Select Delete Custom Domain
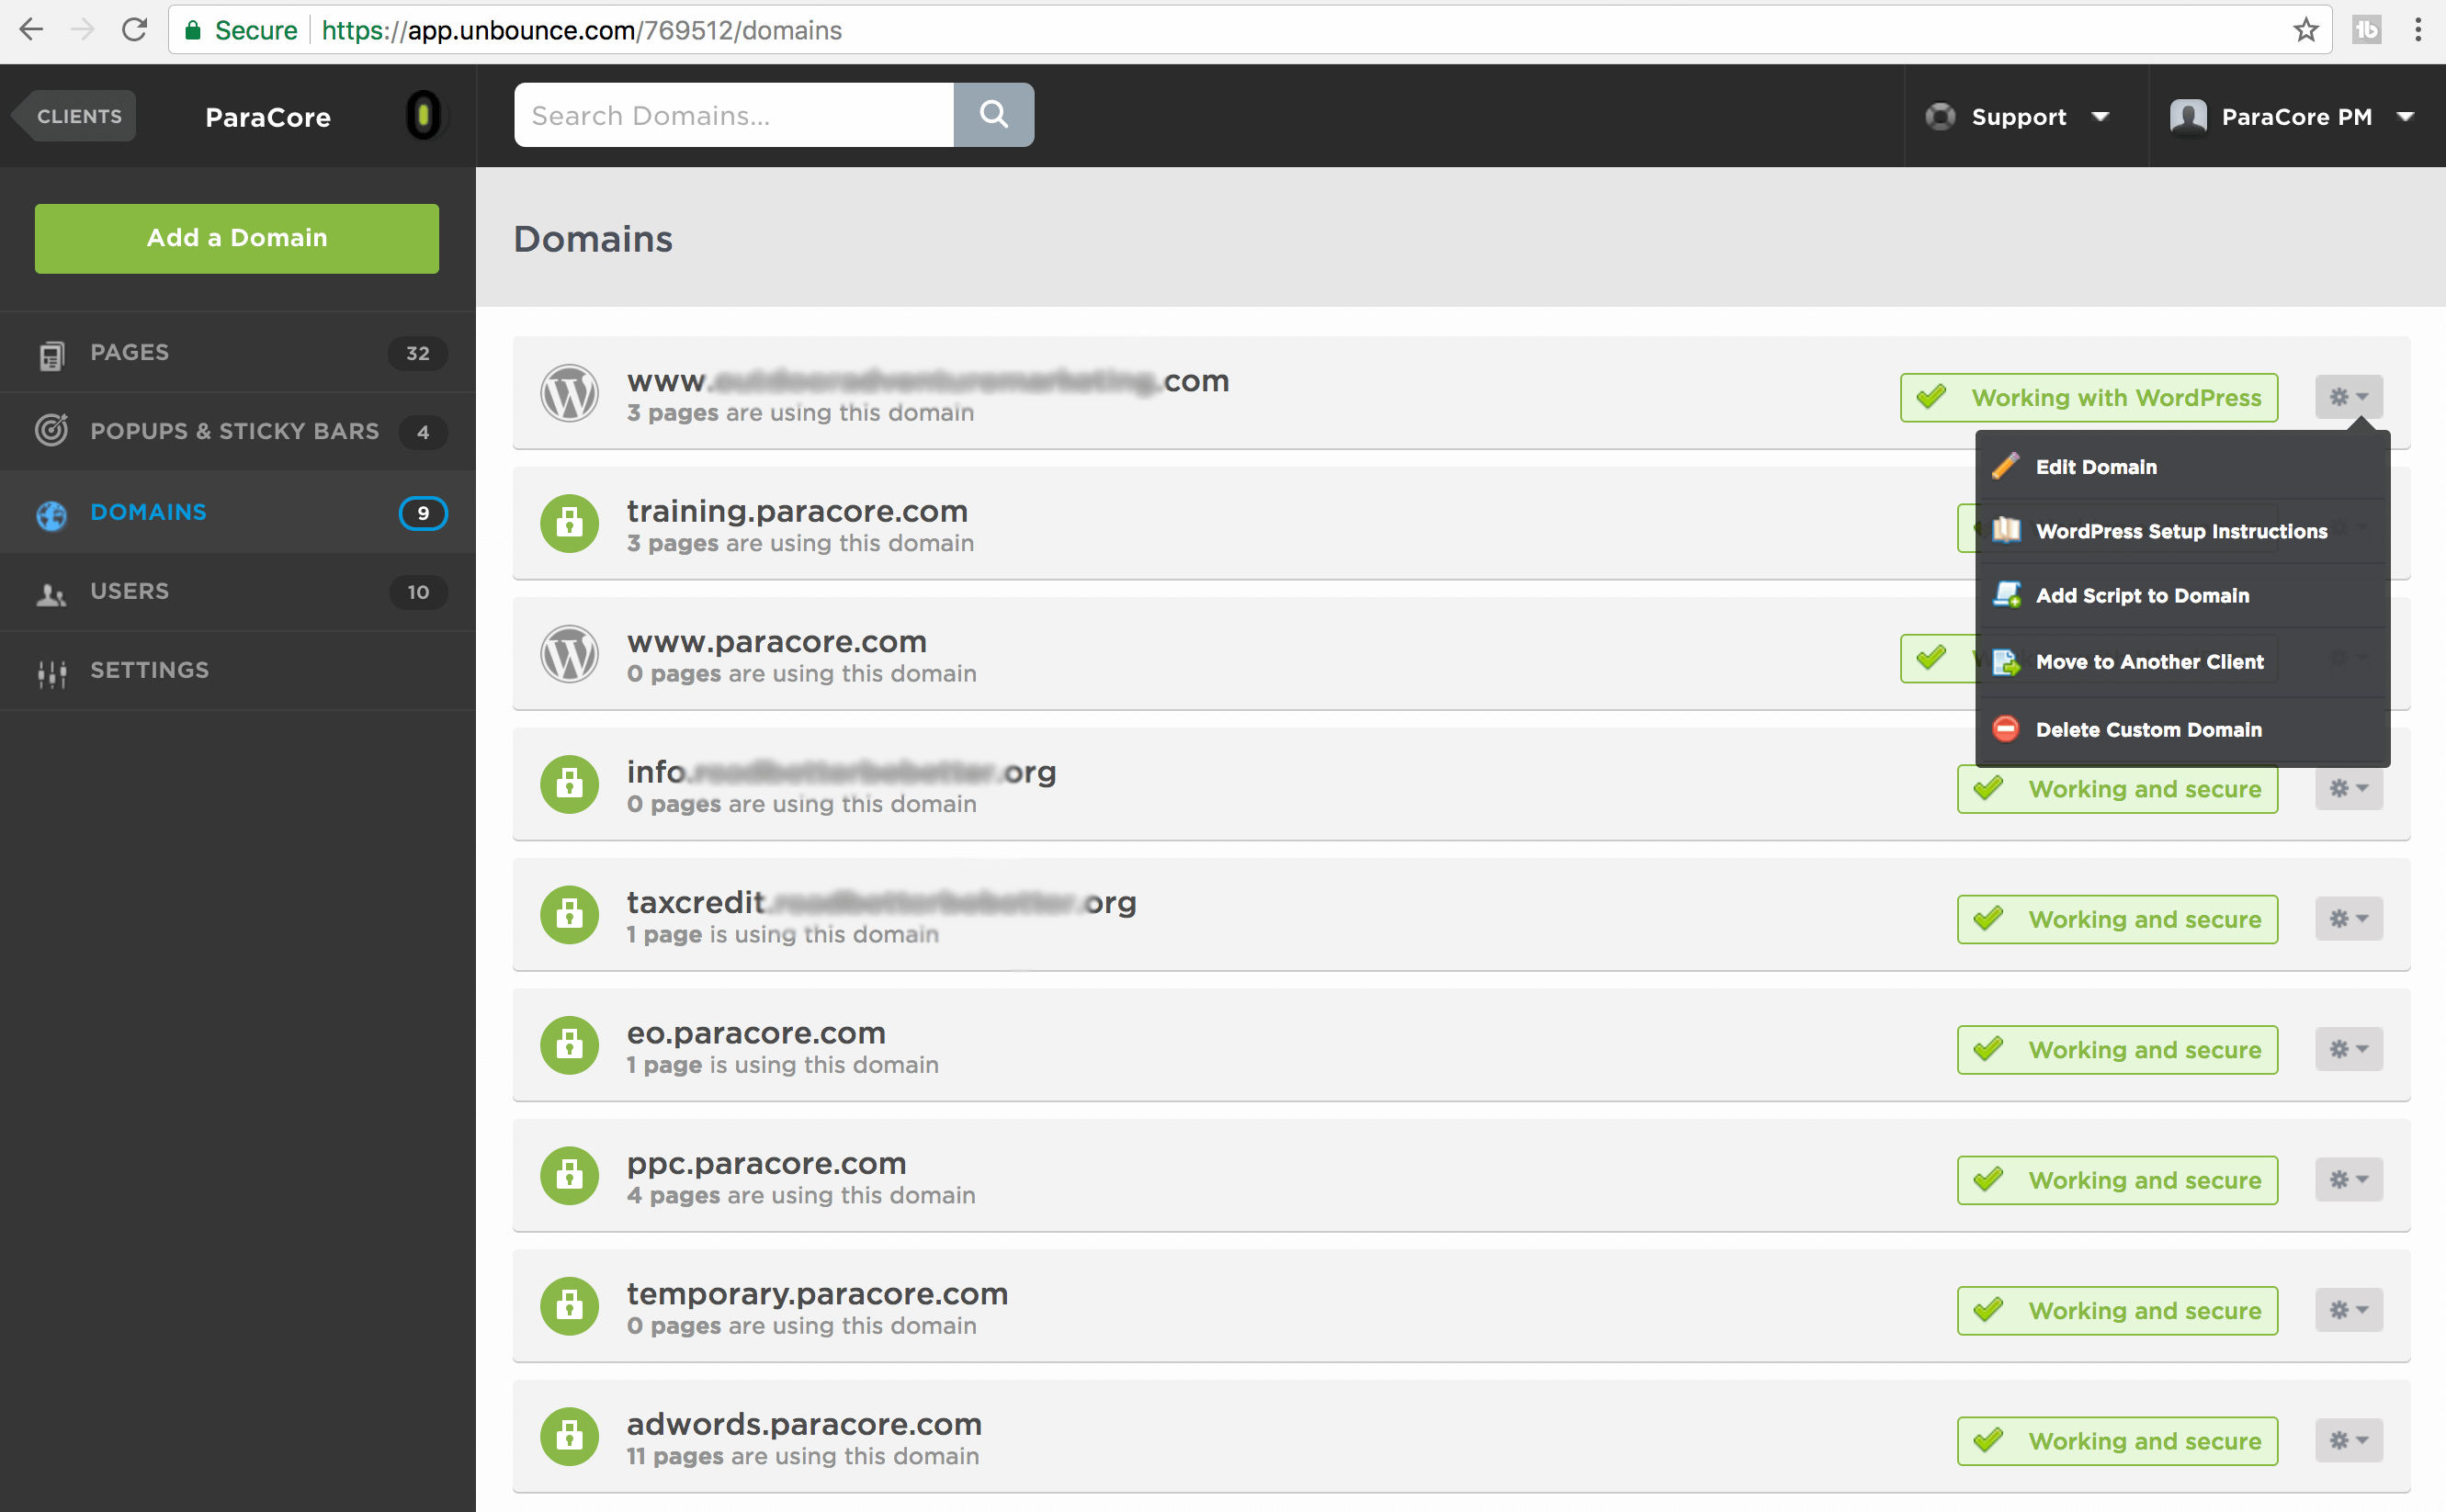This screenshot has width=2446, height=1512. pyautogui.click(x=2182, y=730)
